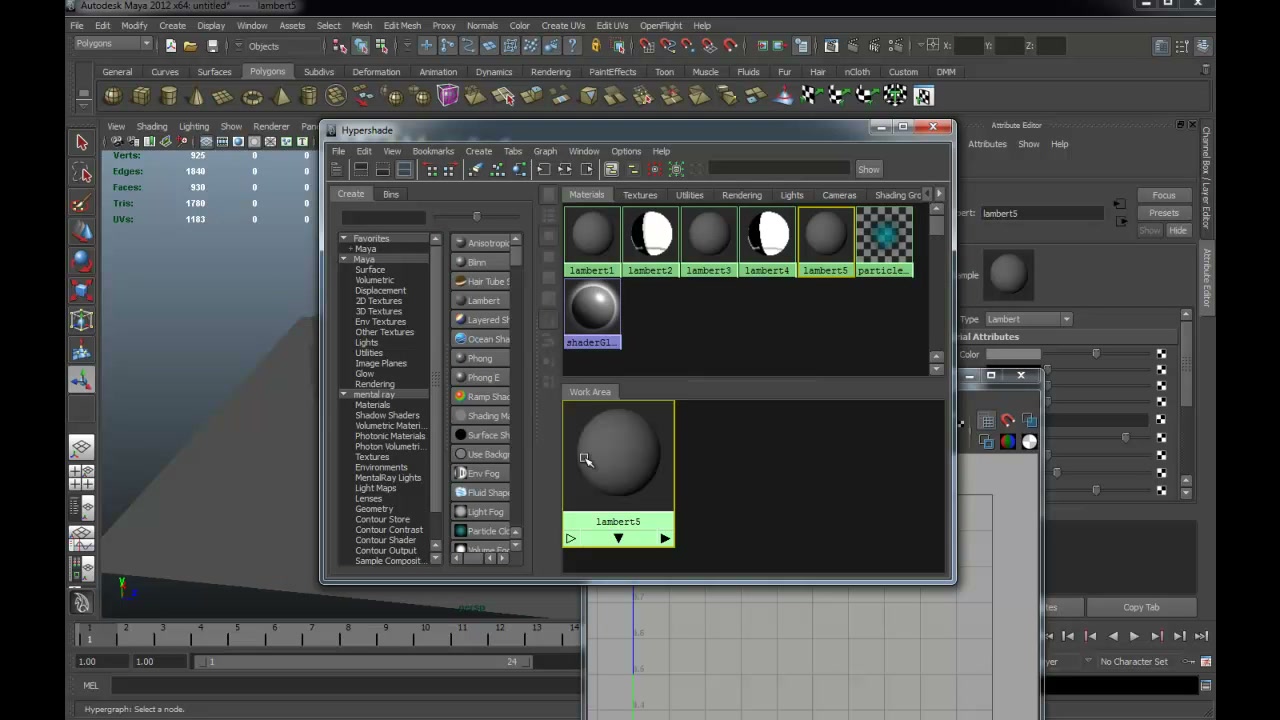Toggle the checker box beside Color attribute
1280x720 pixels.
pos(1161,354)
